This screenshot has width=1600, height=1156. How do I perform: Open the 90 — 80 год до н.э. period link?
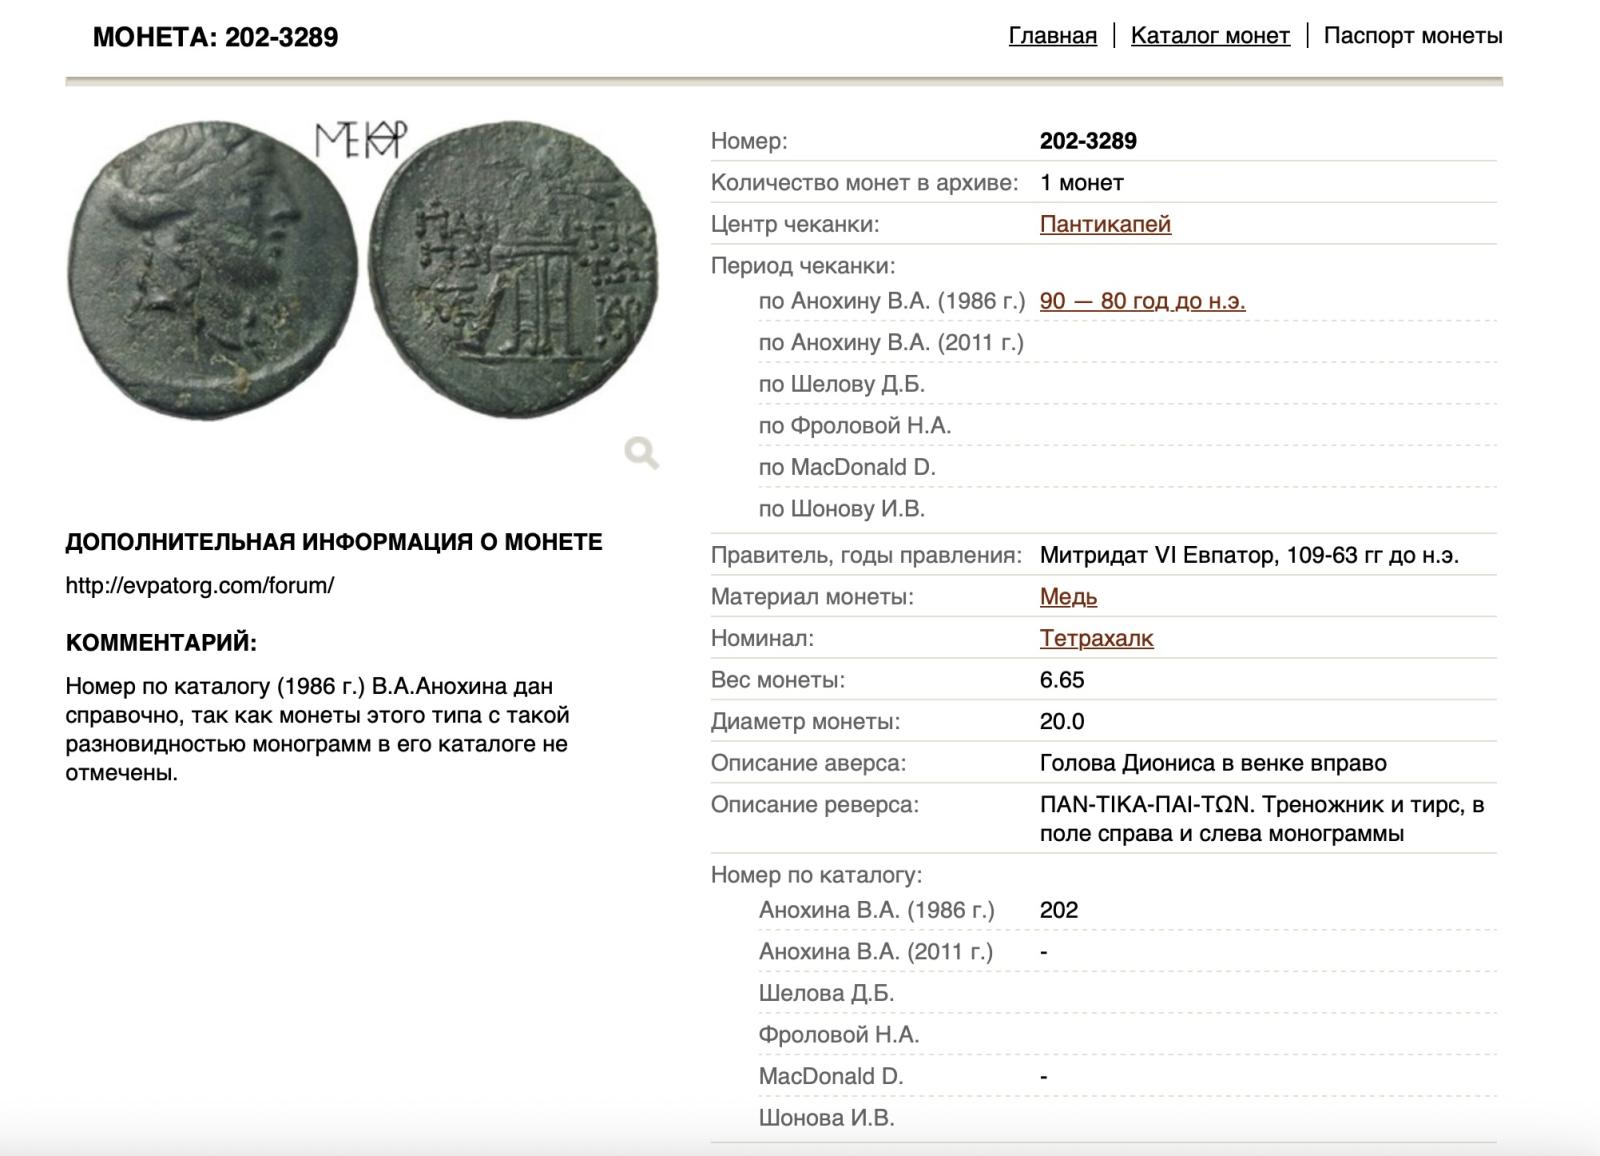[x=1142, y=301]
